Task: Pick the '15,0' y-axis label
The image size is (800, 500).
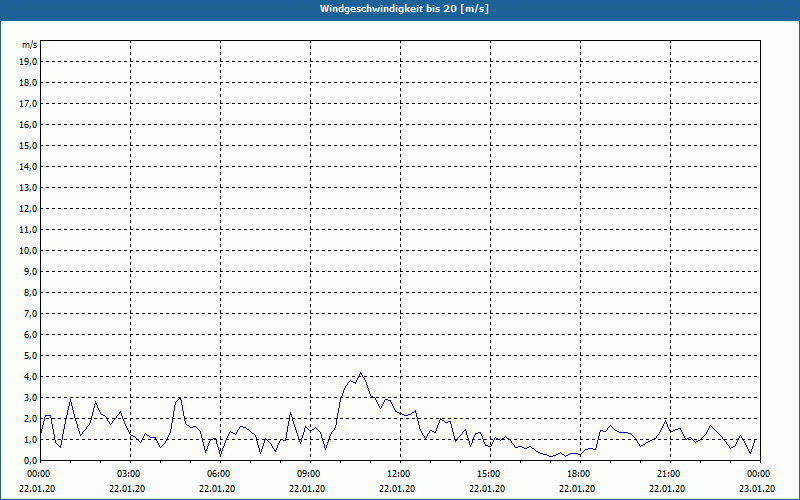Action: tap(29, 145)
